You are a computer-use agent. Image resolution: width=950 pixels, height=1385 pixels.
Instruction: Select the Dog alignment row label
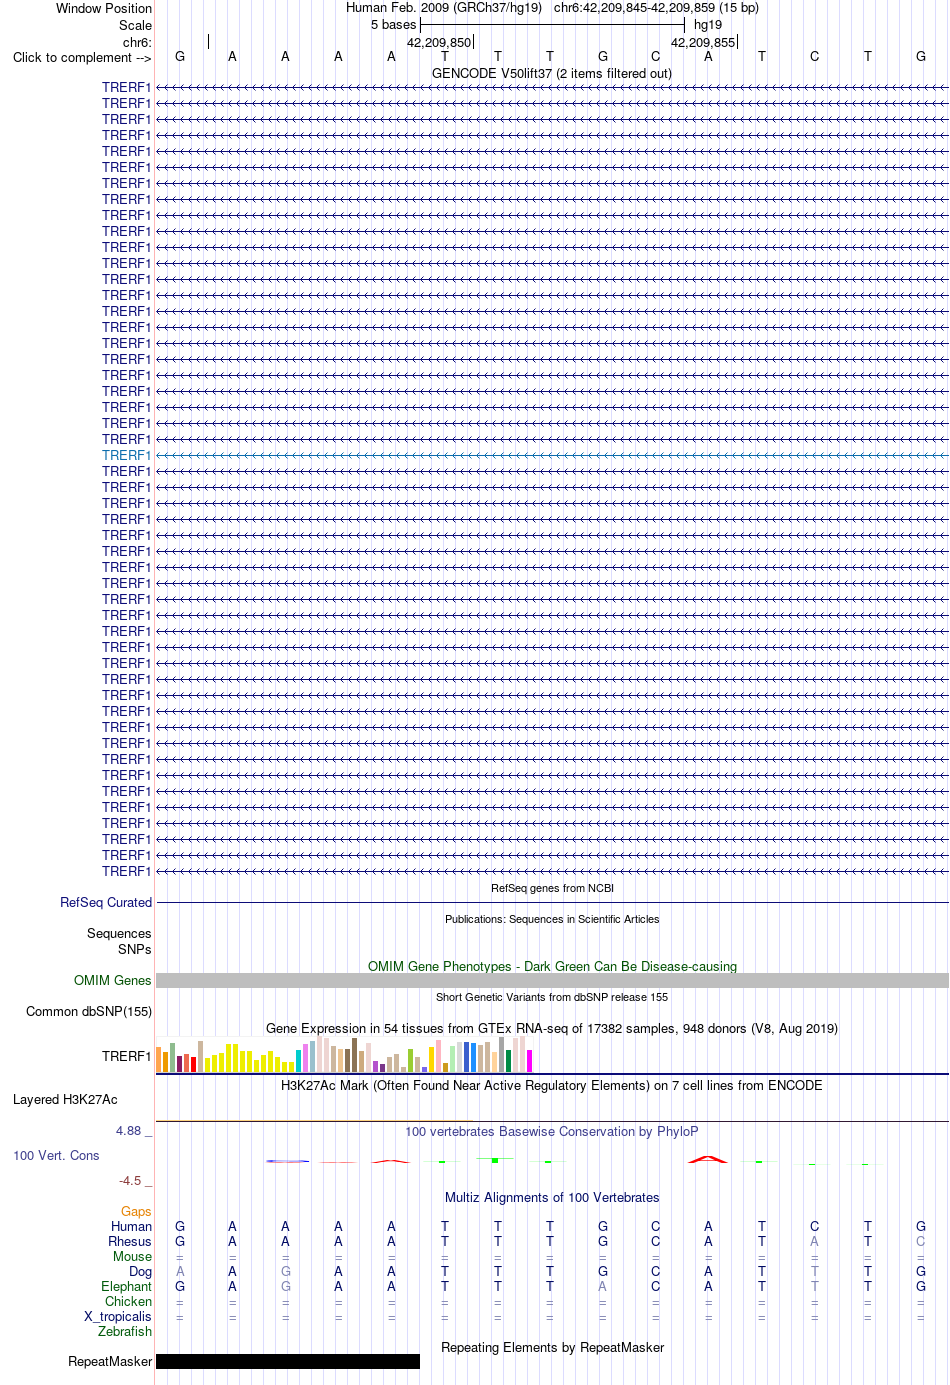pos(141,1271)
